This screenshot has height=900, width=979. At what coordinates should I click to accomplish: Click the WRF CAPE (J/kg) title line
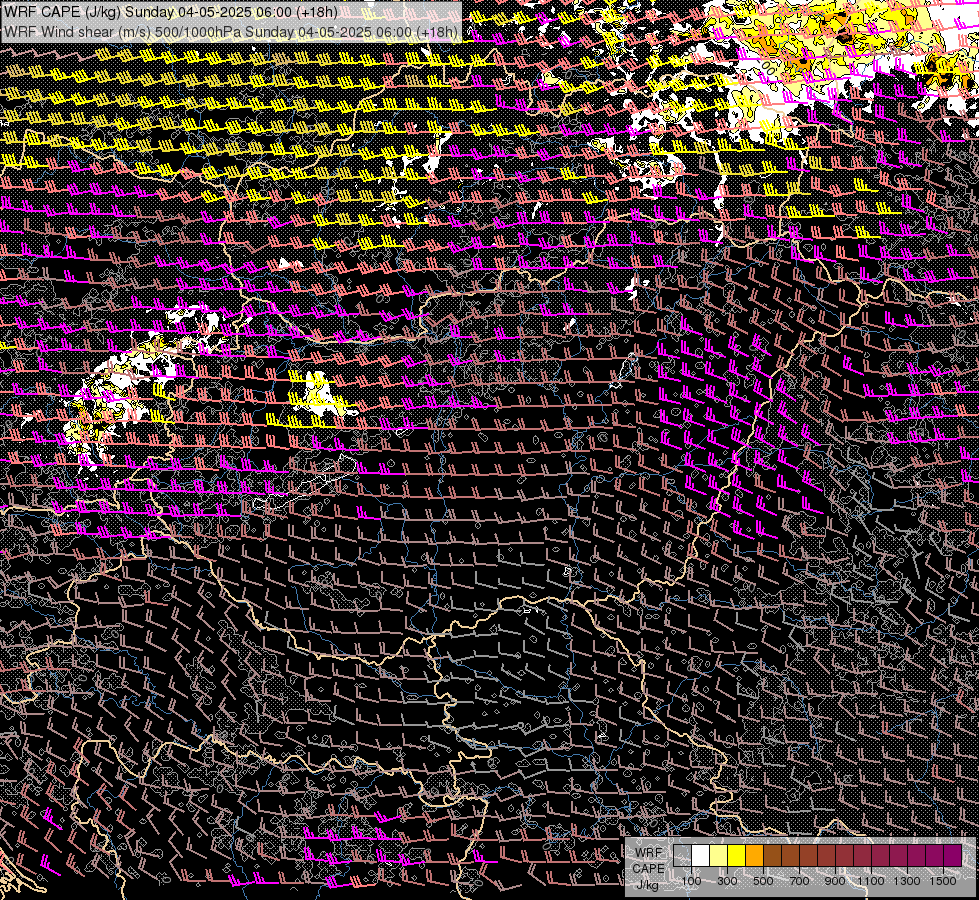(x=171, y=12)
